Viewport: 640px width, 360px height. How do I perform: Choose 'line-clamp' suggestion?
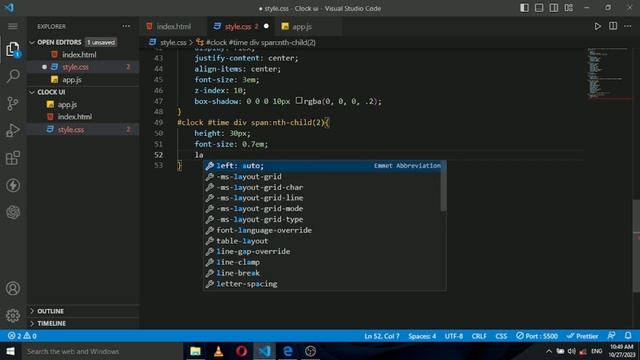pos(322,262)
